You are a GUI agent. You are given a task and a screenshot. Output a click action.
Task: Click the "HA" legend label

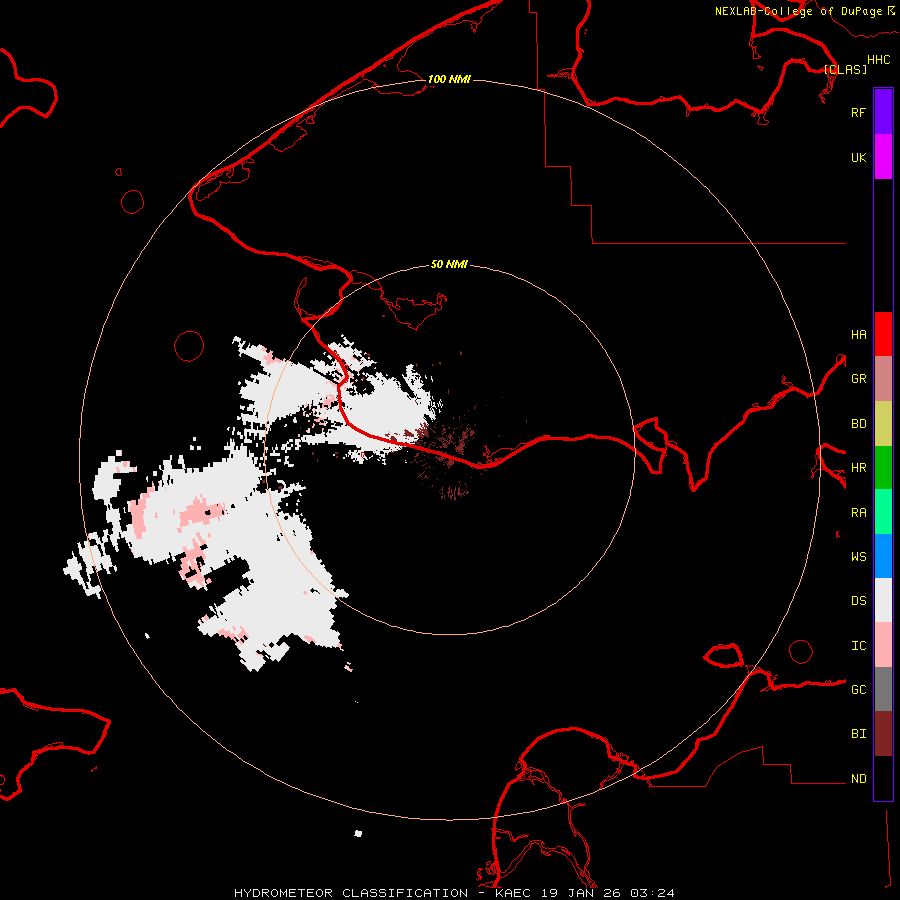pyautogui.click(x=858, y=334)
